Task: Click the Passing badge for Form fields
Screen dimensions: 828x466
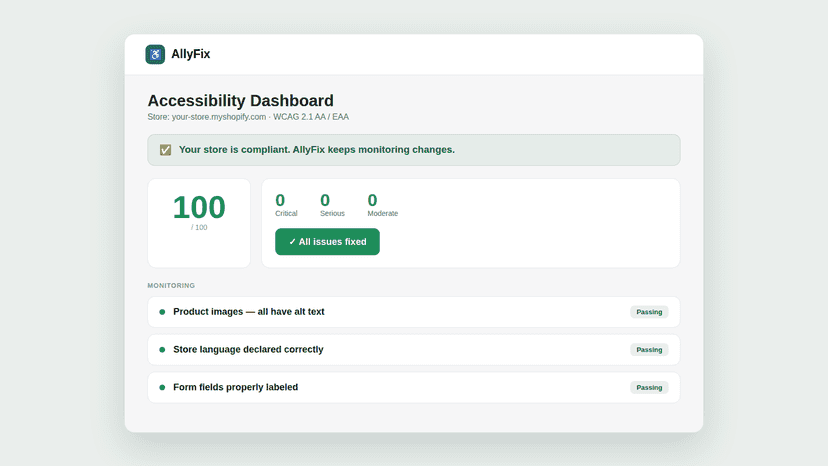Action: (x=649, y=387)
